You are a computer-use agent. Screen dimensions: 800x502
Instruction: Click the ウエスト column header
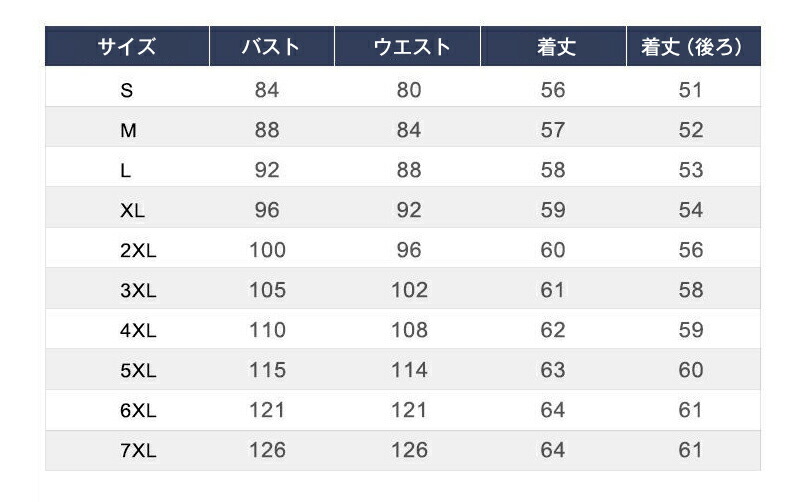tap(410, 47)
